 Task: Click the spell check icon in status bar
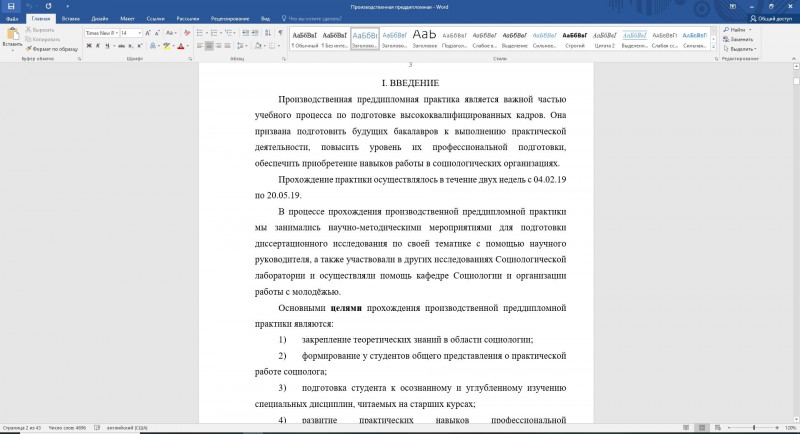tap(97, 428)
